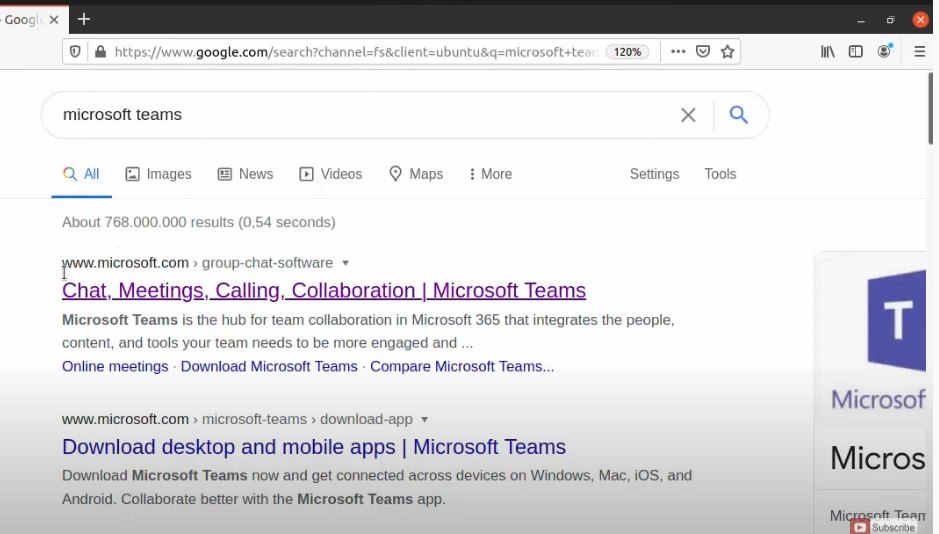Expand the arrow beside download-app result URL
939x534 pixels.
pos(424,420)
